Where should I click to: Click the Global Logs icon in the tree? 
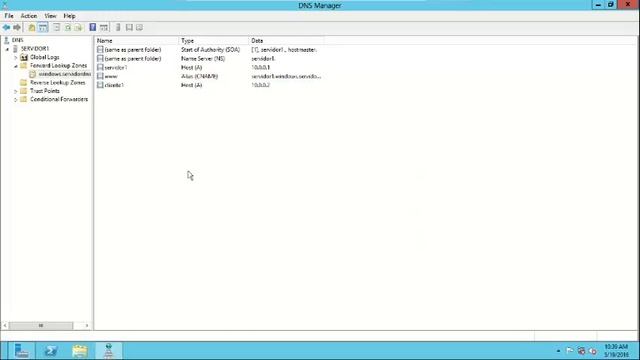click(x=24, y=58)
